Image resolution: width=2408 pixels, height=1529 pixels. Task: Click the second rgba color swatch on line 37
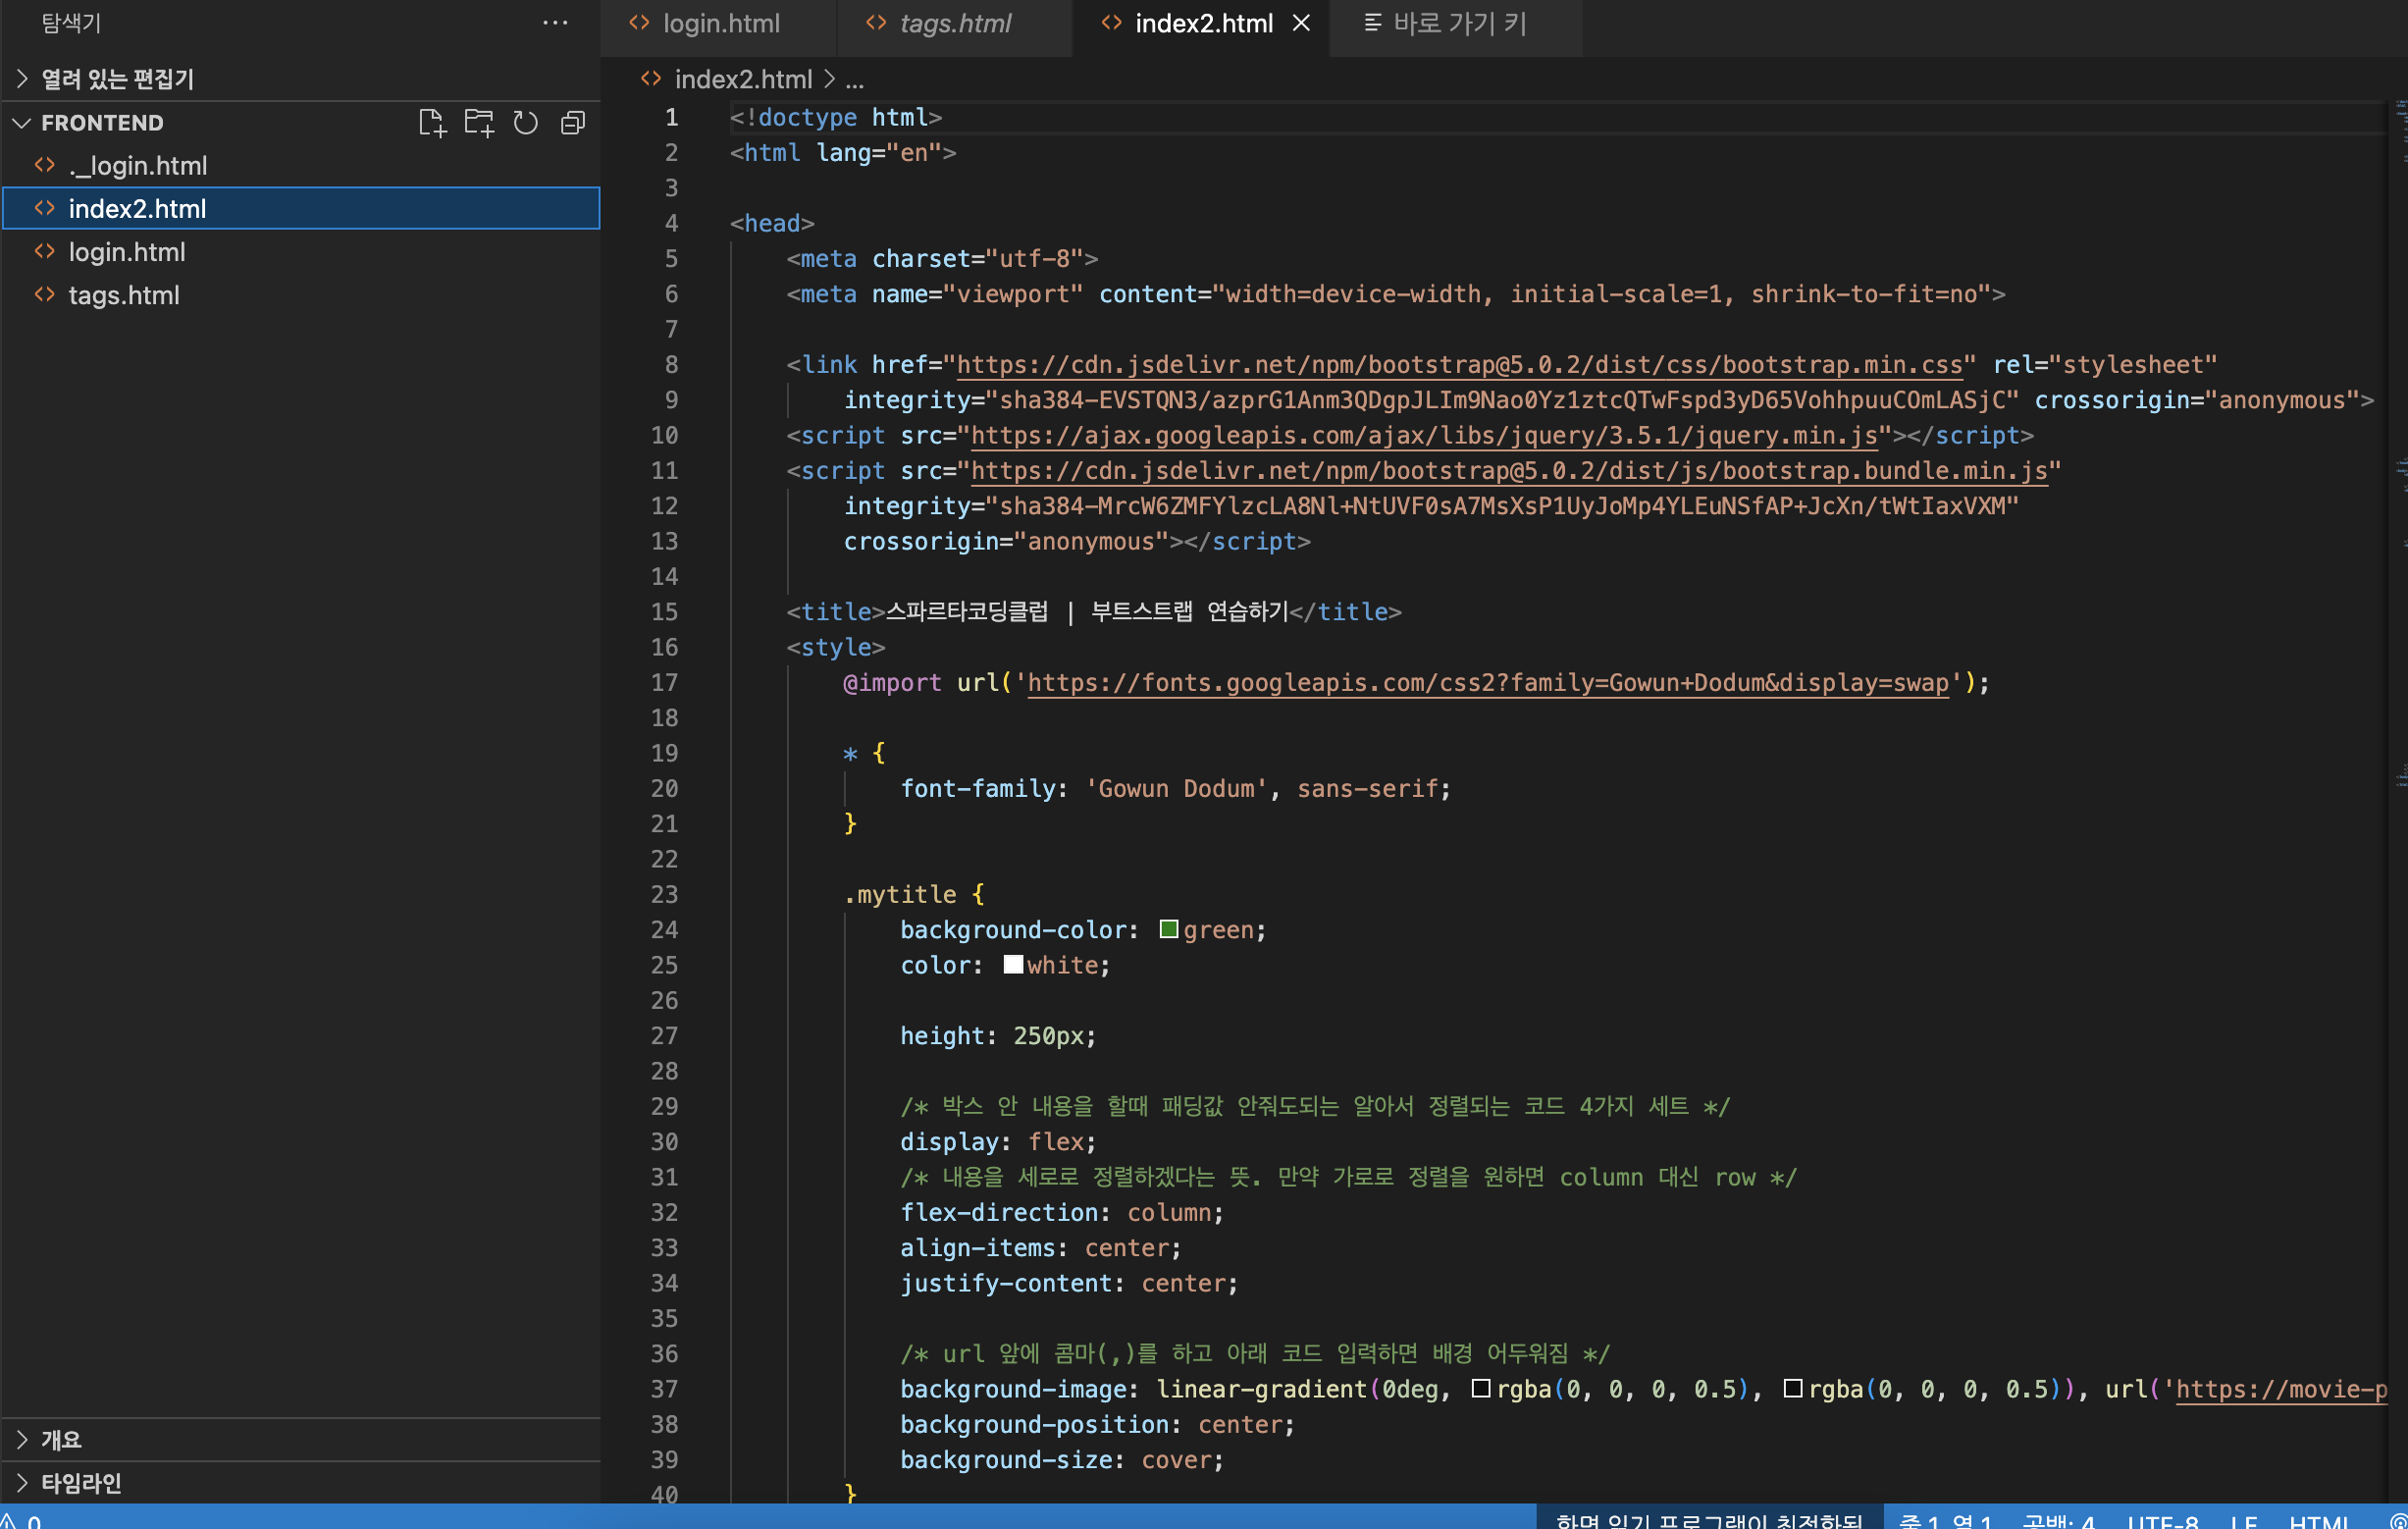(1793, 1389)
